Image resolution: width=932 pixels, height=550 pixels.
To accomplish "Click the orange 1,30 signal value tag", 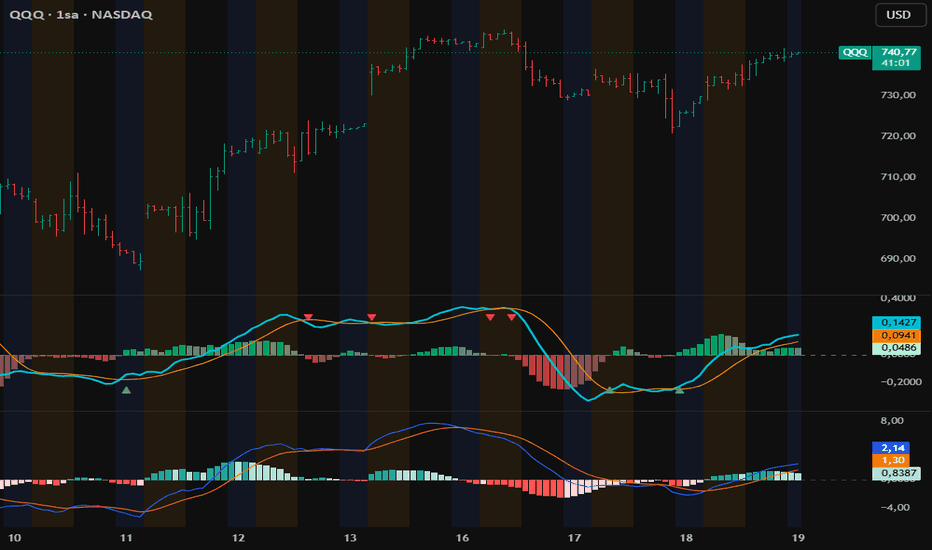I will [x=891, y=460].
